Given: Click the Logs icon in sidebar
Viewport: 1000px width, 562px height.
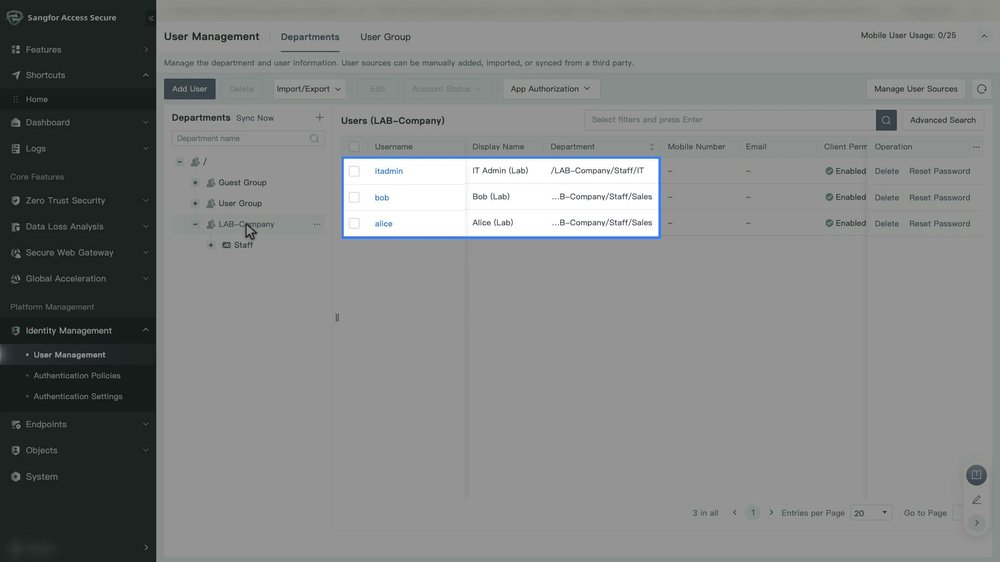Looking at the screenshot, I should coord(15,149).
